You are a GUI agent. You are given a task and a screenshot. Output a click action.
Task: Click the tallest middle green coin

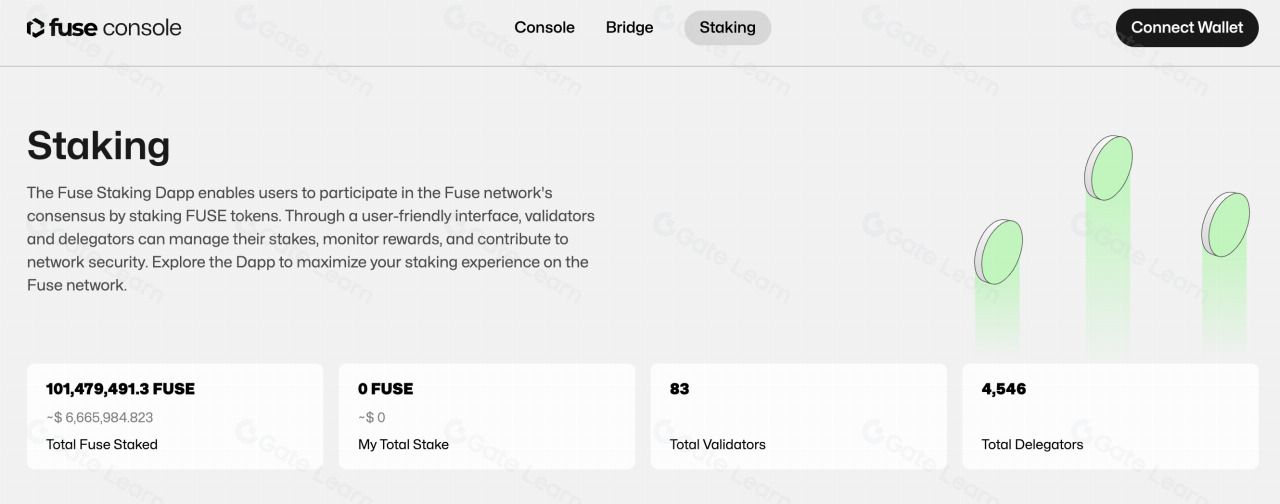[1109, 168]
